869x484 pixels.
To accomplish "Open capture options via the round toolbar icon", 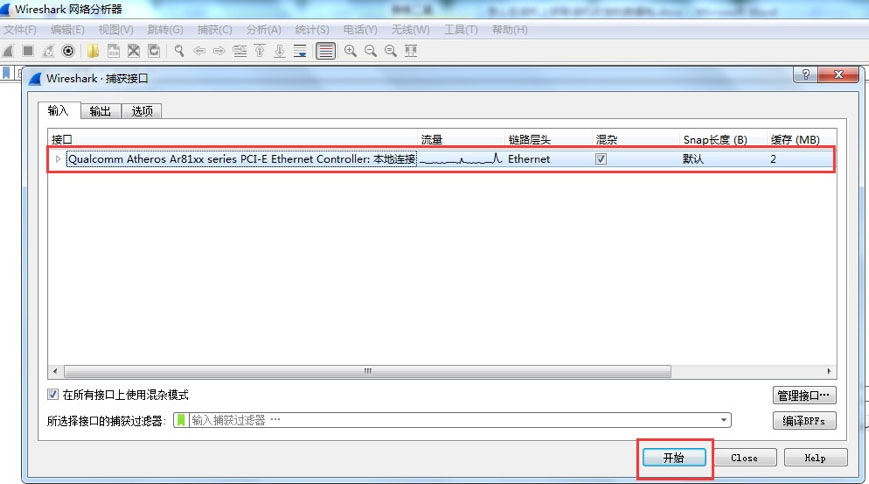I will click(x=68, y=51).
